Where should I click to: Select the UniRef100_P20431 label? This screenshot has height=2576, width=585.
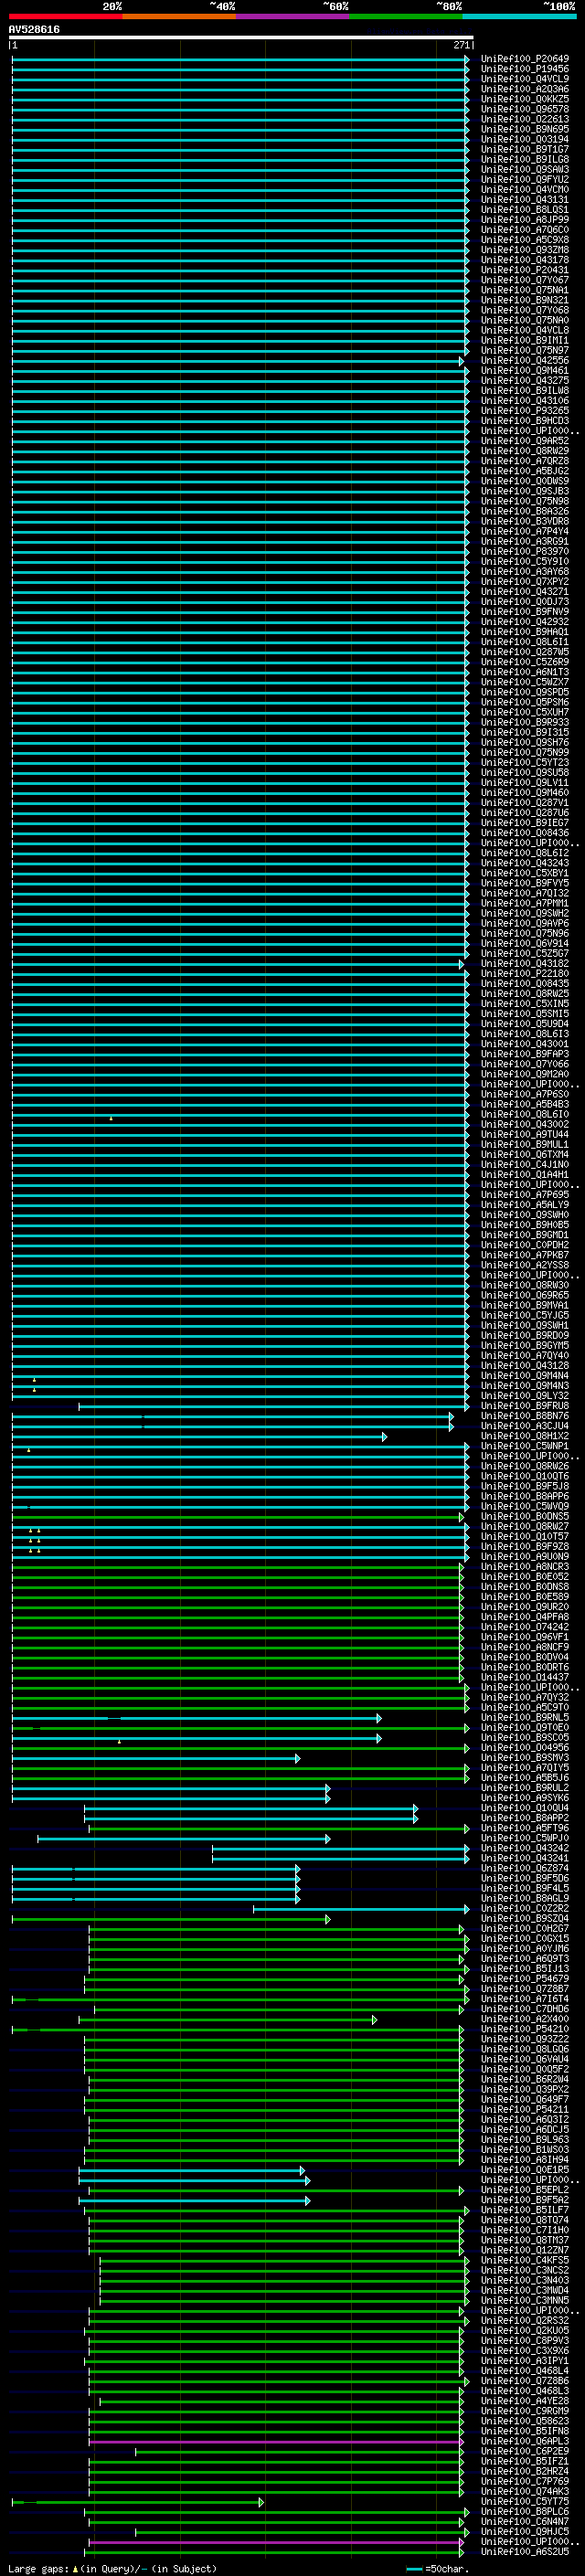525,270
